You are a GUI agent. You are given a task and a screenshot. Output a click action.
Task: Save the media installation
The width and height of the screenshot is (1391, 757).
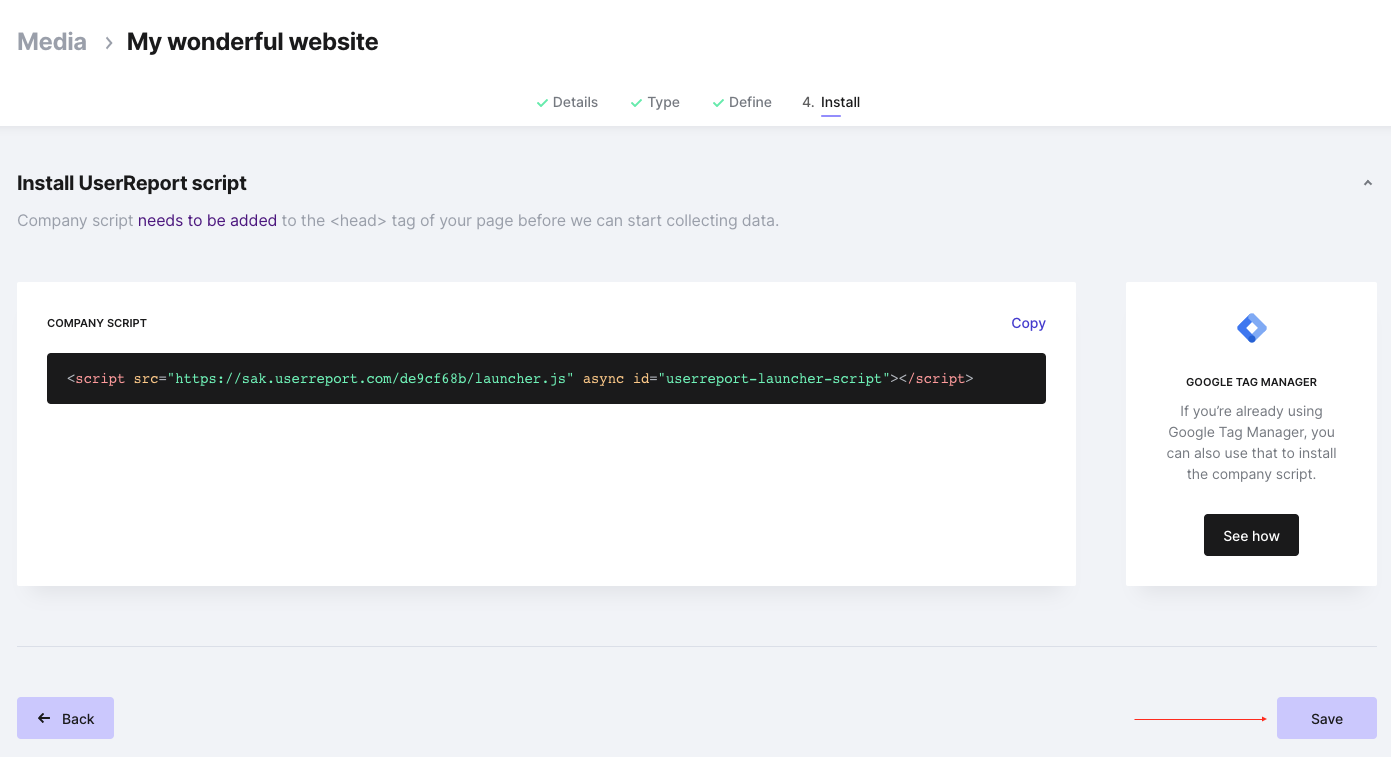[1327, 718]
